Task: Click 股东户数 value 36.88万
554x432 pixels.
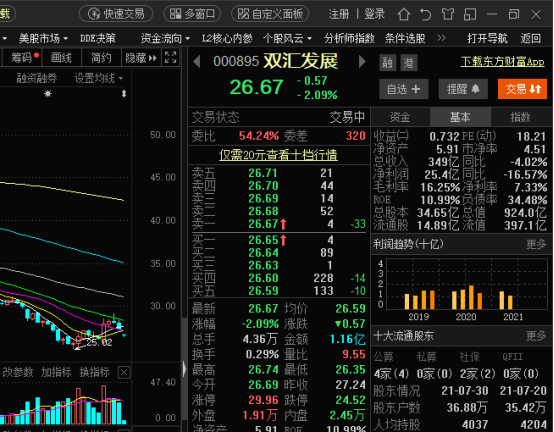Action: click(467, 408)
